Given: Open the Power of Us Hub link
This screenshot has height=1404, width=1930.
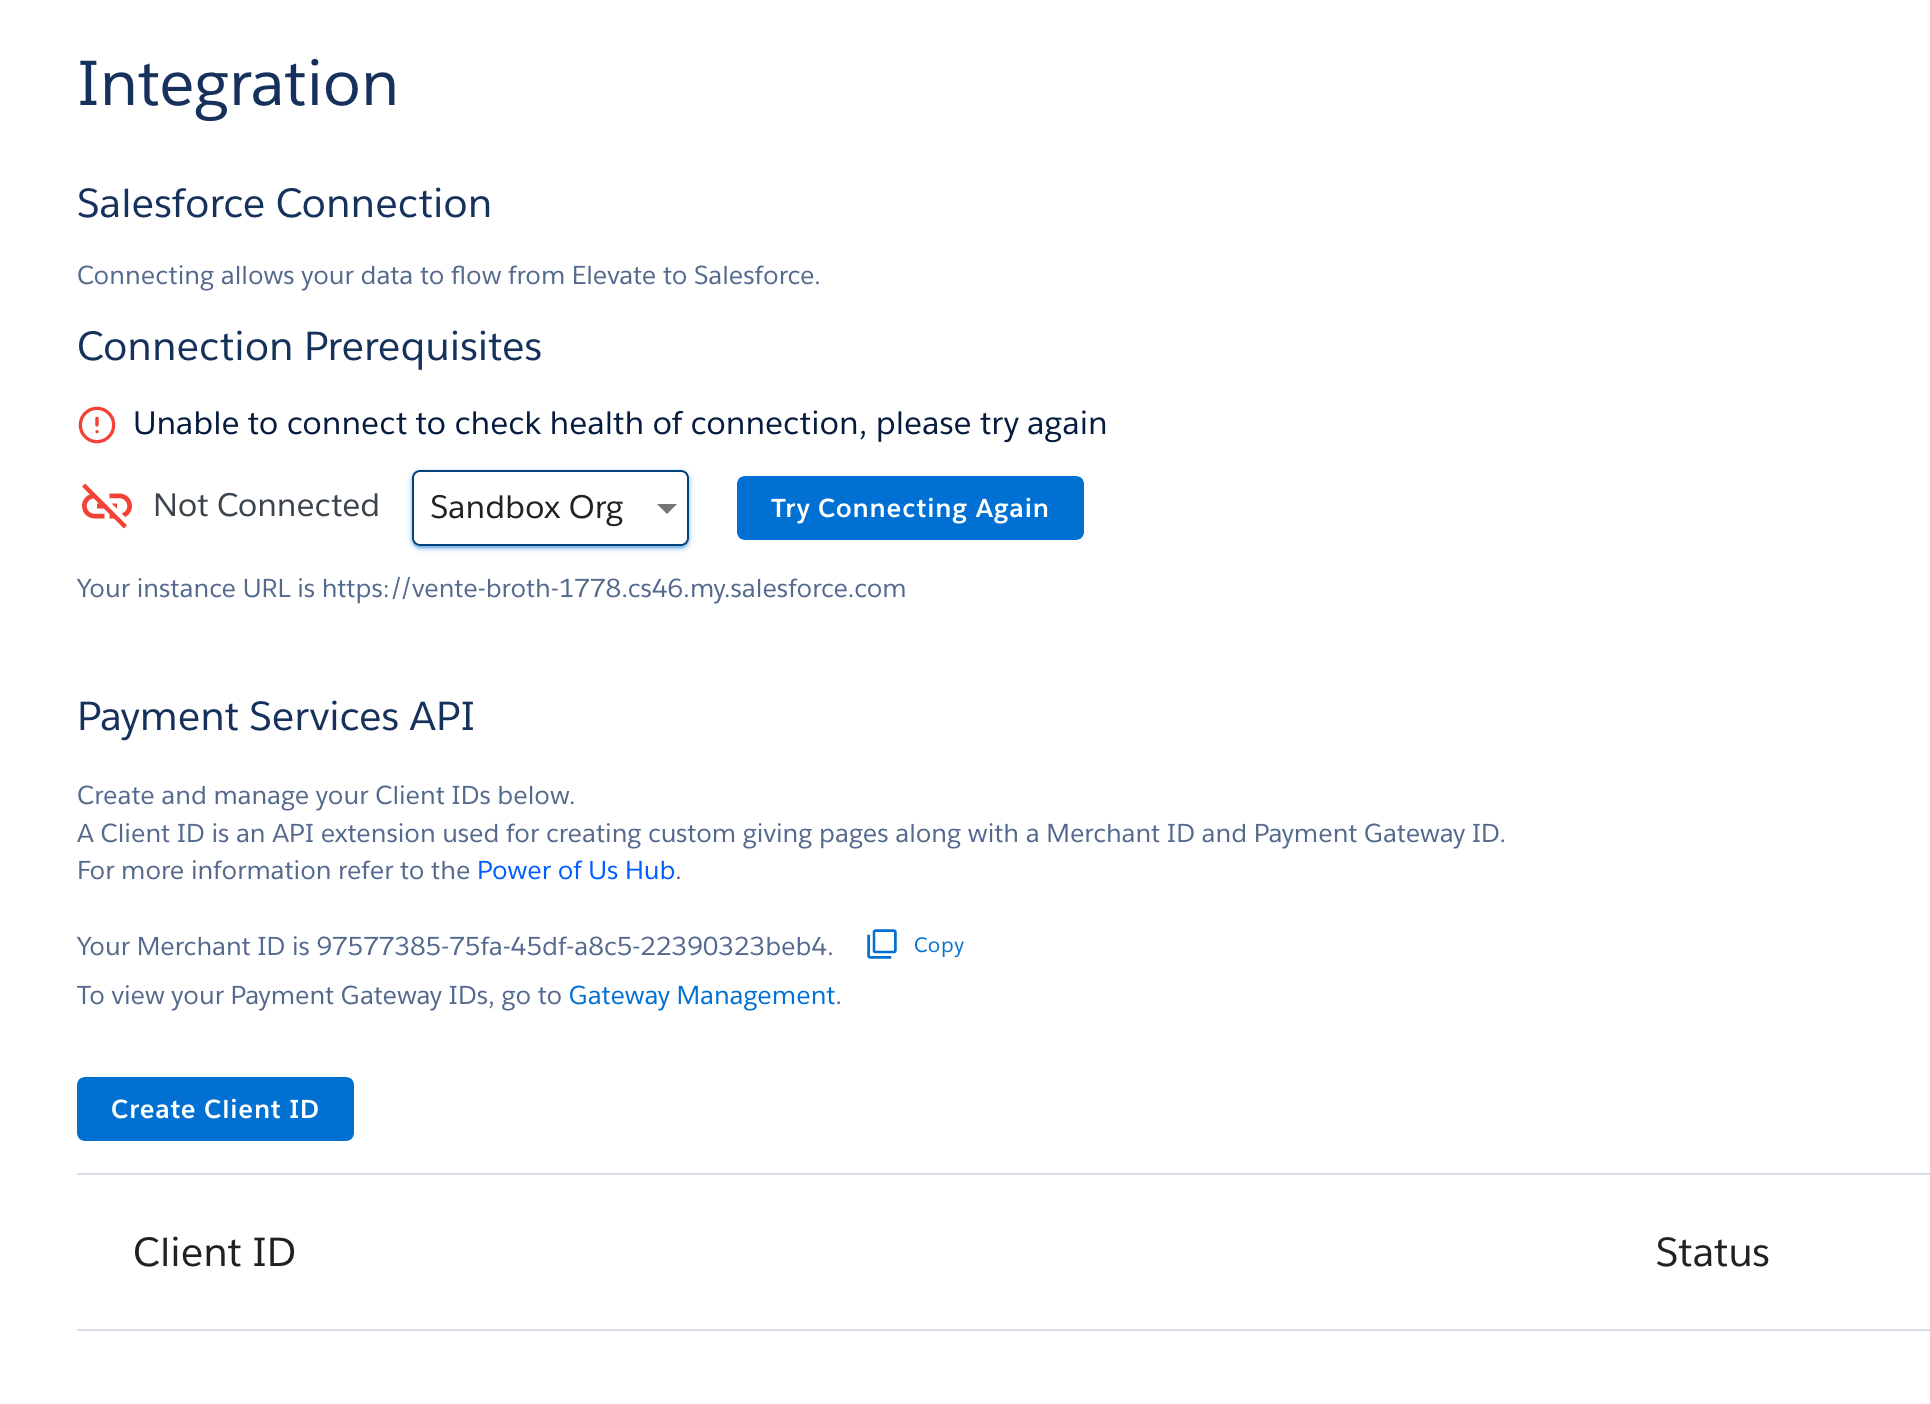Looking at the screenshot, I should point(575,870).
